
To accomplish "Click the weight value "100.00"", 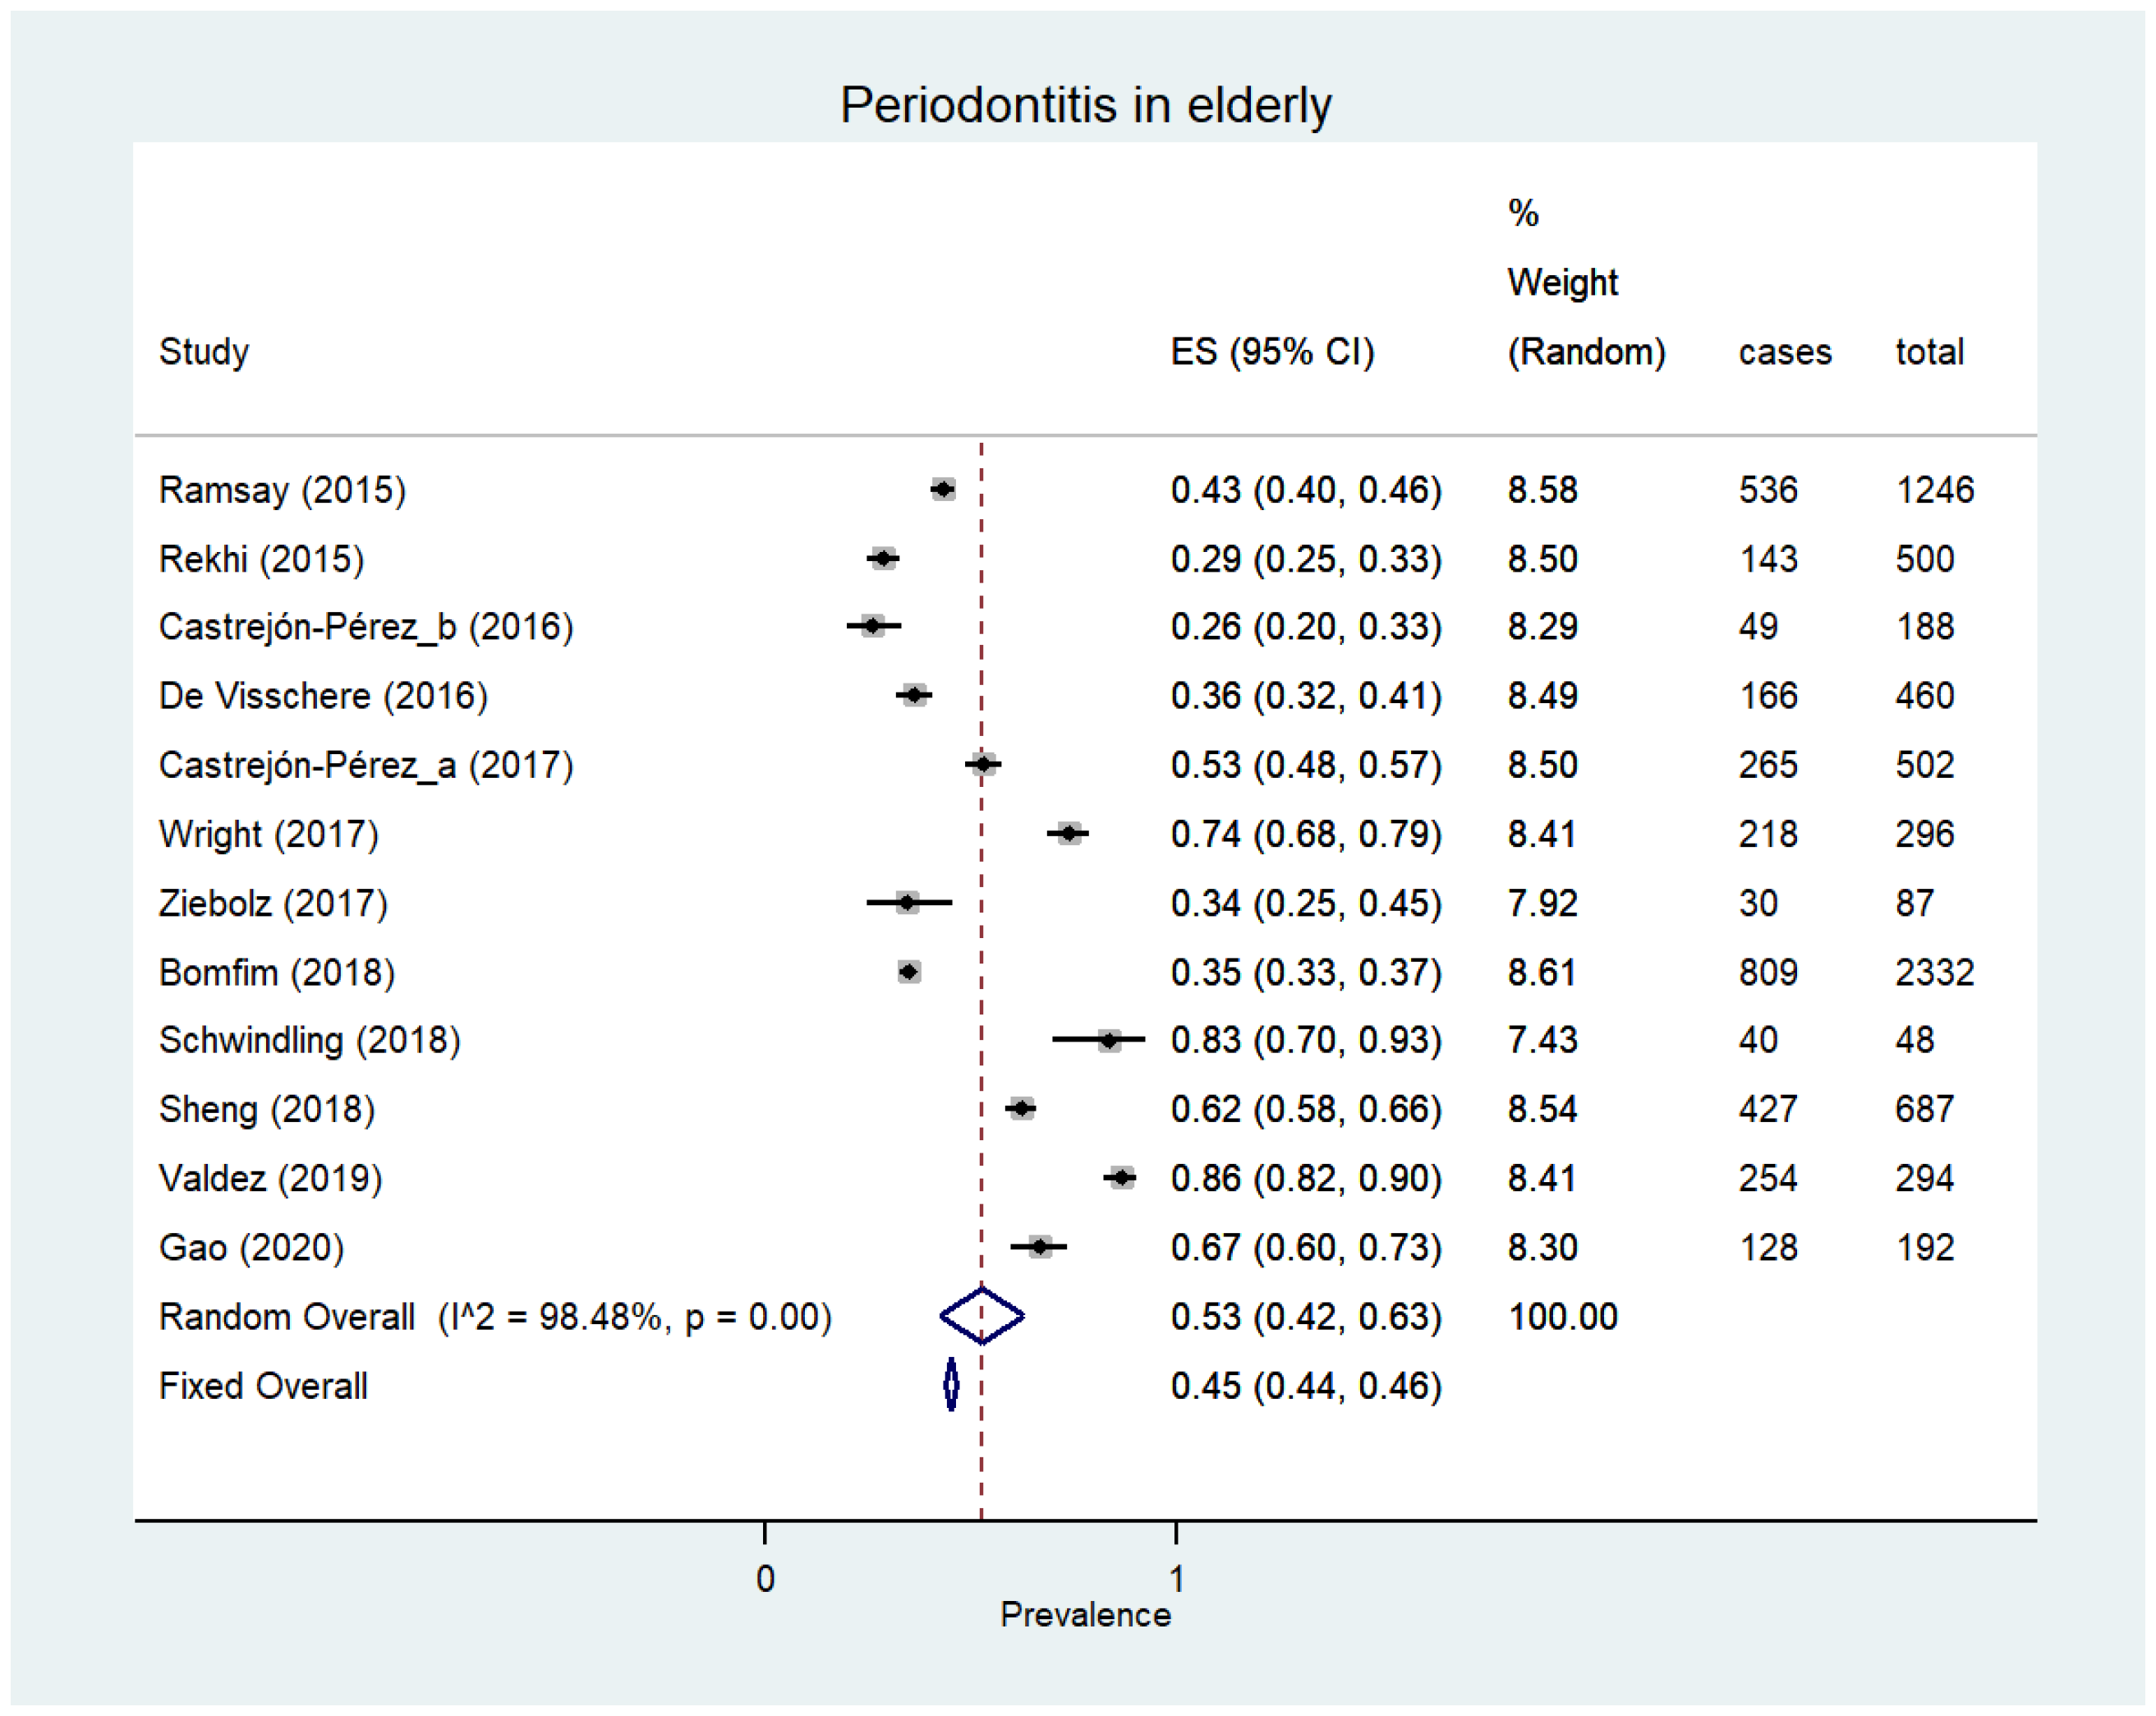I will pos(1562,1317).
